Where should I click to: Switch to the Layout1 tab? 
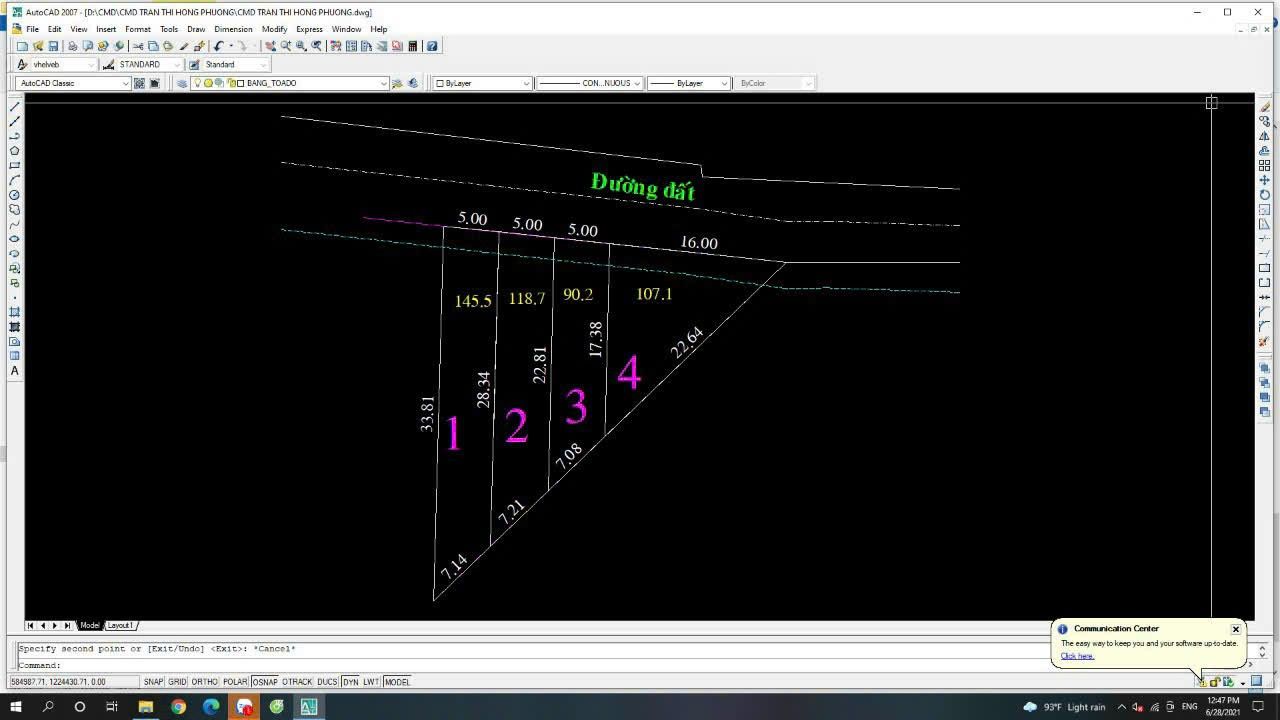119,625
